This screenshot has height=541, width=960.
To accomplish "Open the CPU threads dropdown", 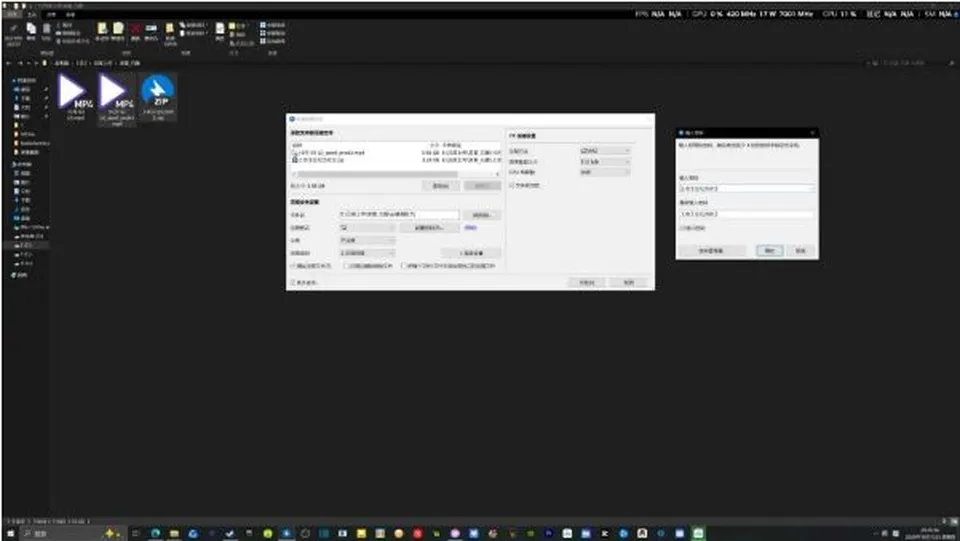I will [605, 172].
